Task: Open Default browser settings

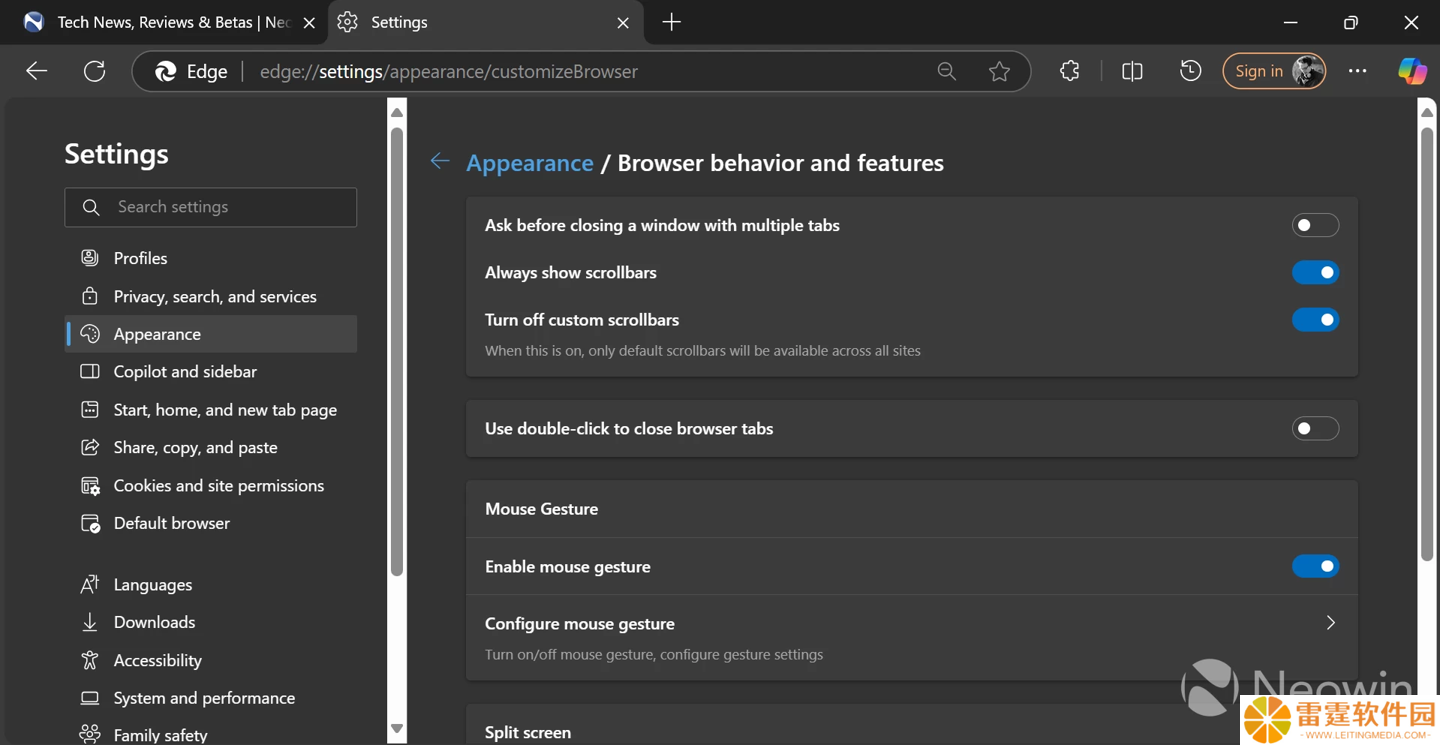Action: [211, 523]
